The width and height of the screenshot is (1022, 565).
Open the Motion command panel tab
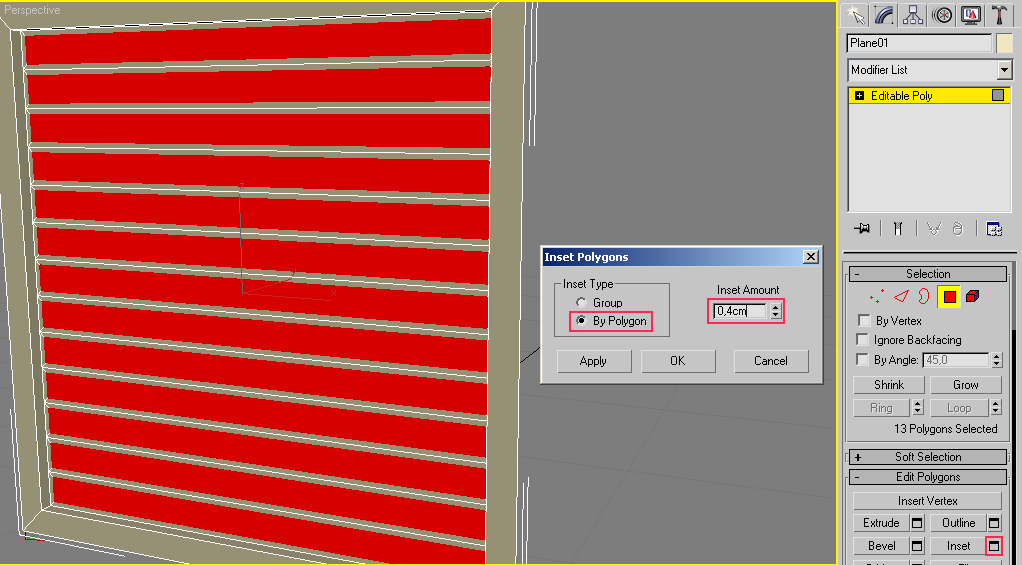pos(942,14)
